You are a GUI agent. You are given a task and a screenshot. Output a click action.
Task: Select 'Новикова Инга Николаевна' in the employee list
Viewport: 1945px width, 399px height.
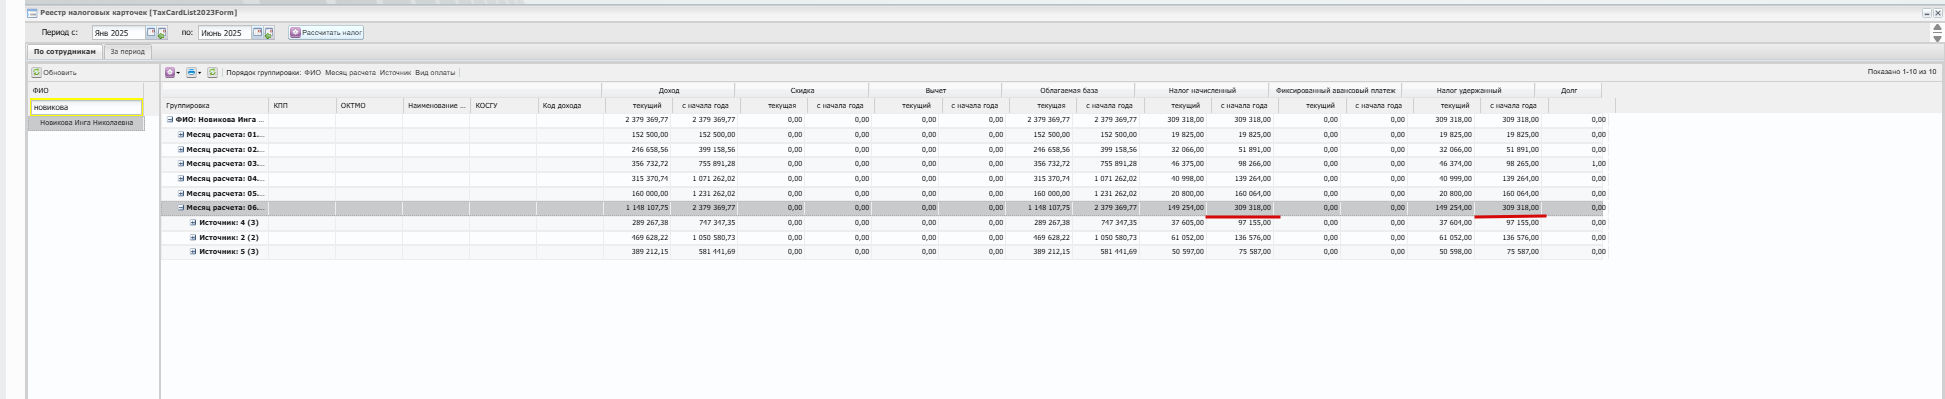click(x=86, y=123)
